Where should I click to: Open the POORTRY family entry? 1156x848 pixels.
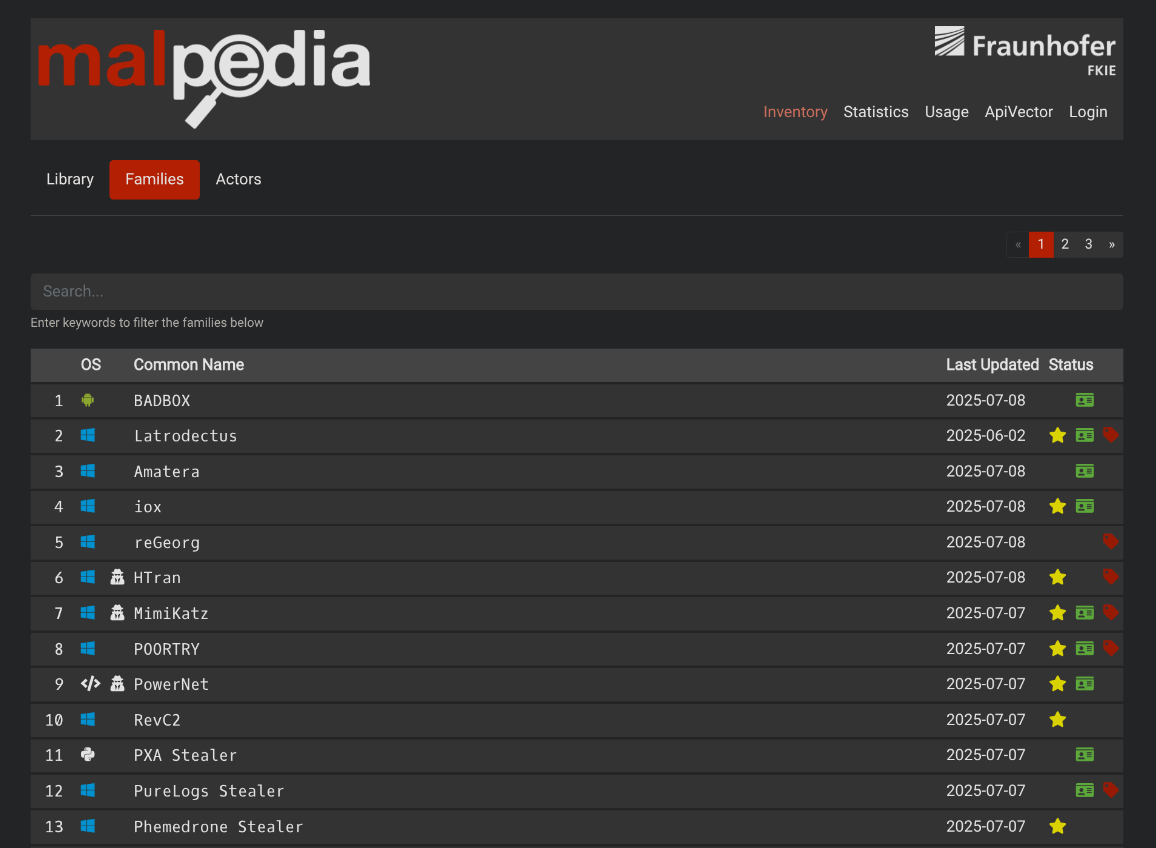pyautogui.click(x=167, y=649)
